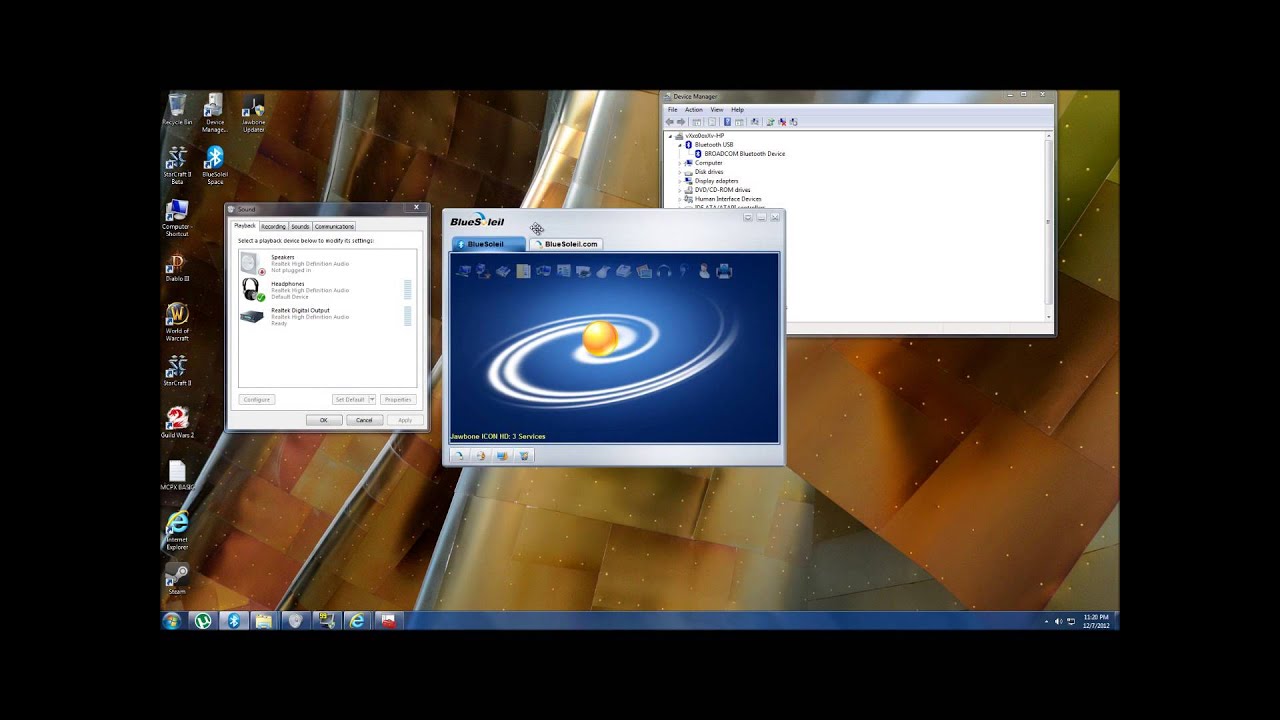The height and width of the screenshot is (720, 1280).
Task: Open the Action menu in Device Manager
Action: click(x=693, y=109)
